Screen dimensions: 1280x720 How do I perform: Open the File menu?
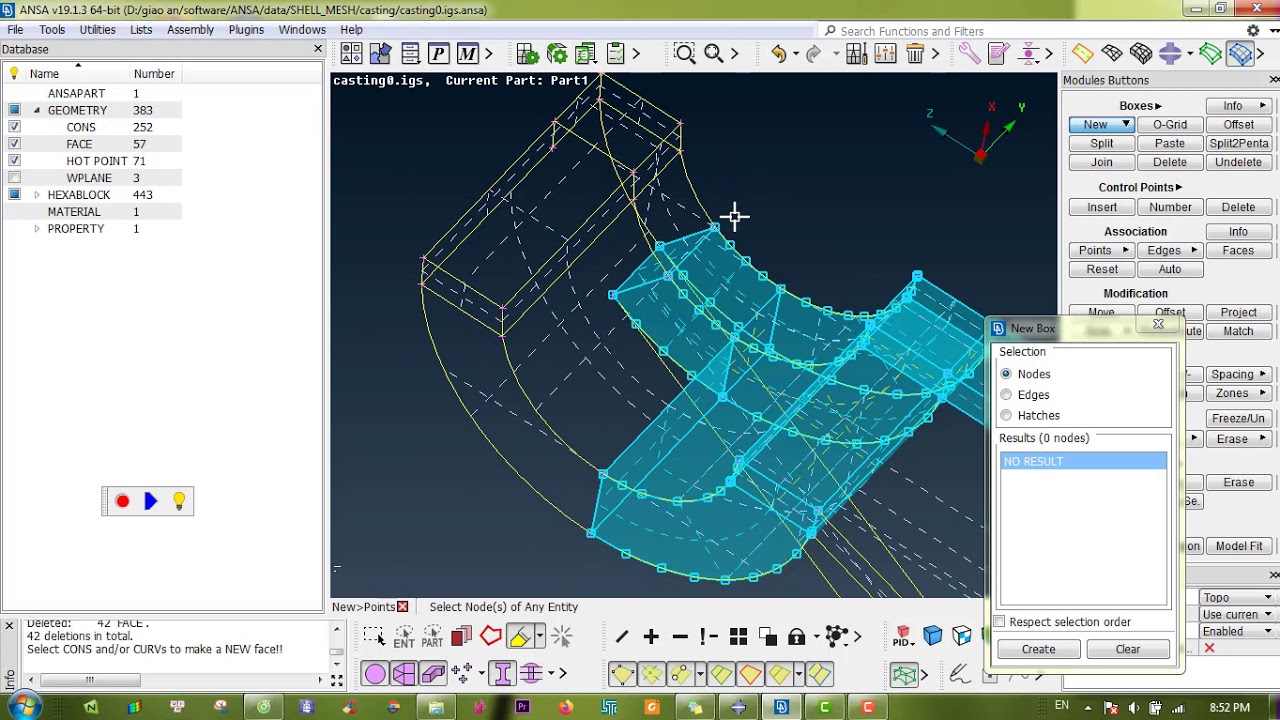[x=15, y=30]
